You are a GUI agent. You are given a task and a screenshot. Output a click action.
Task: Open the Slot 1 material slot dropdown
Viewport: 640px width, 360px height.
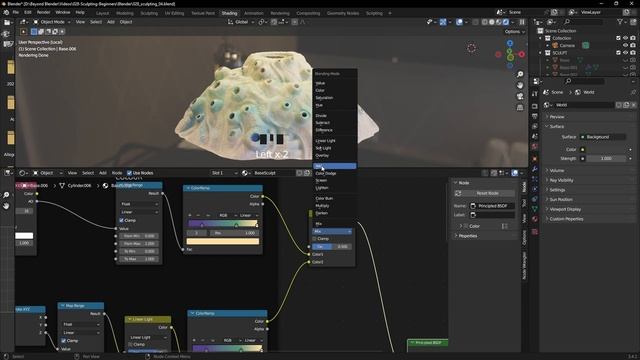point(224,173)
